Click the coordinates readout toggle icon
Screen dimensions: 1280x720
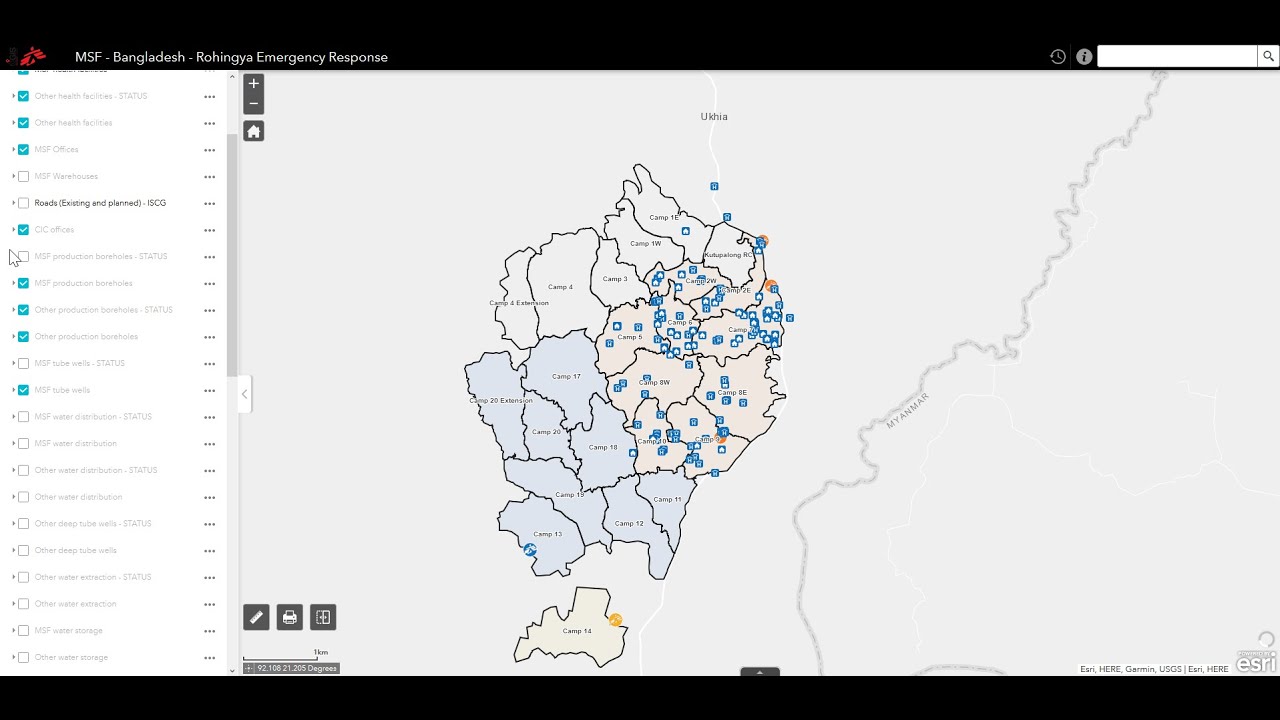tap(249, 668)
